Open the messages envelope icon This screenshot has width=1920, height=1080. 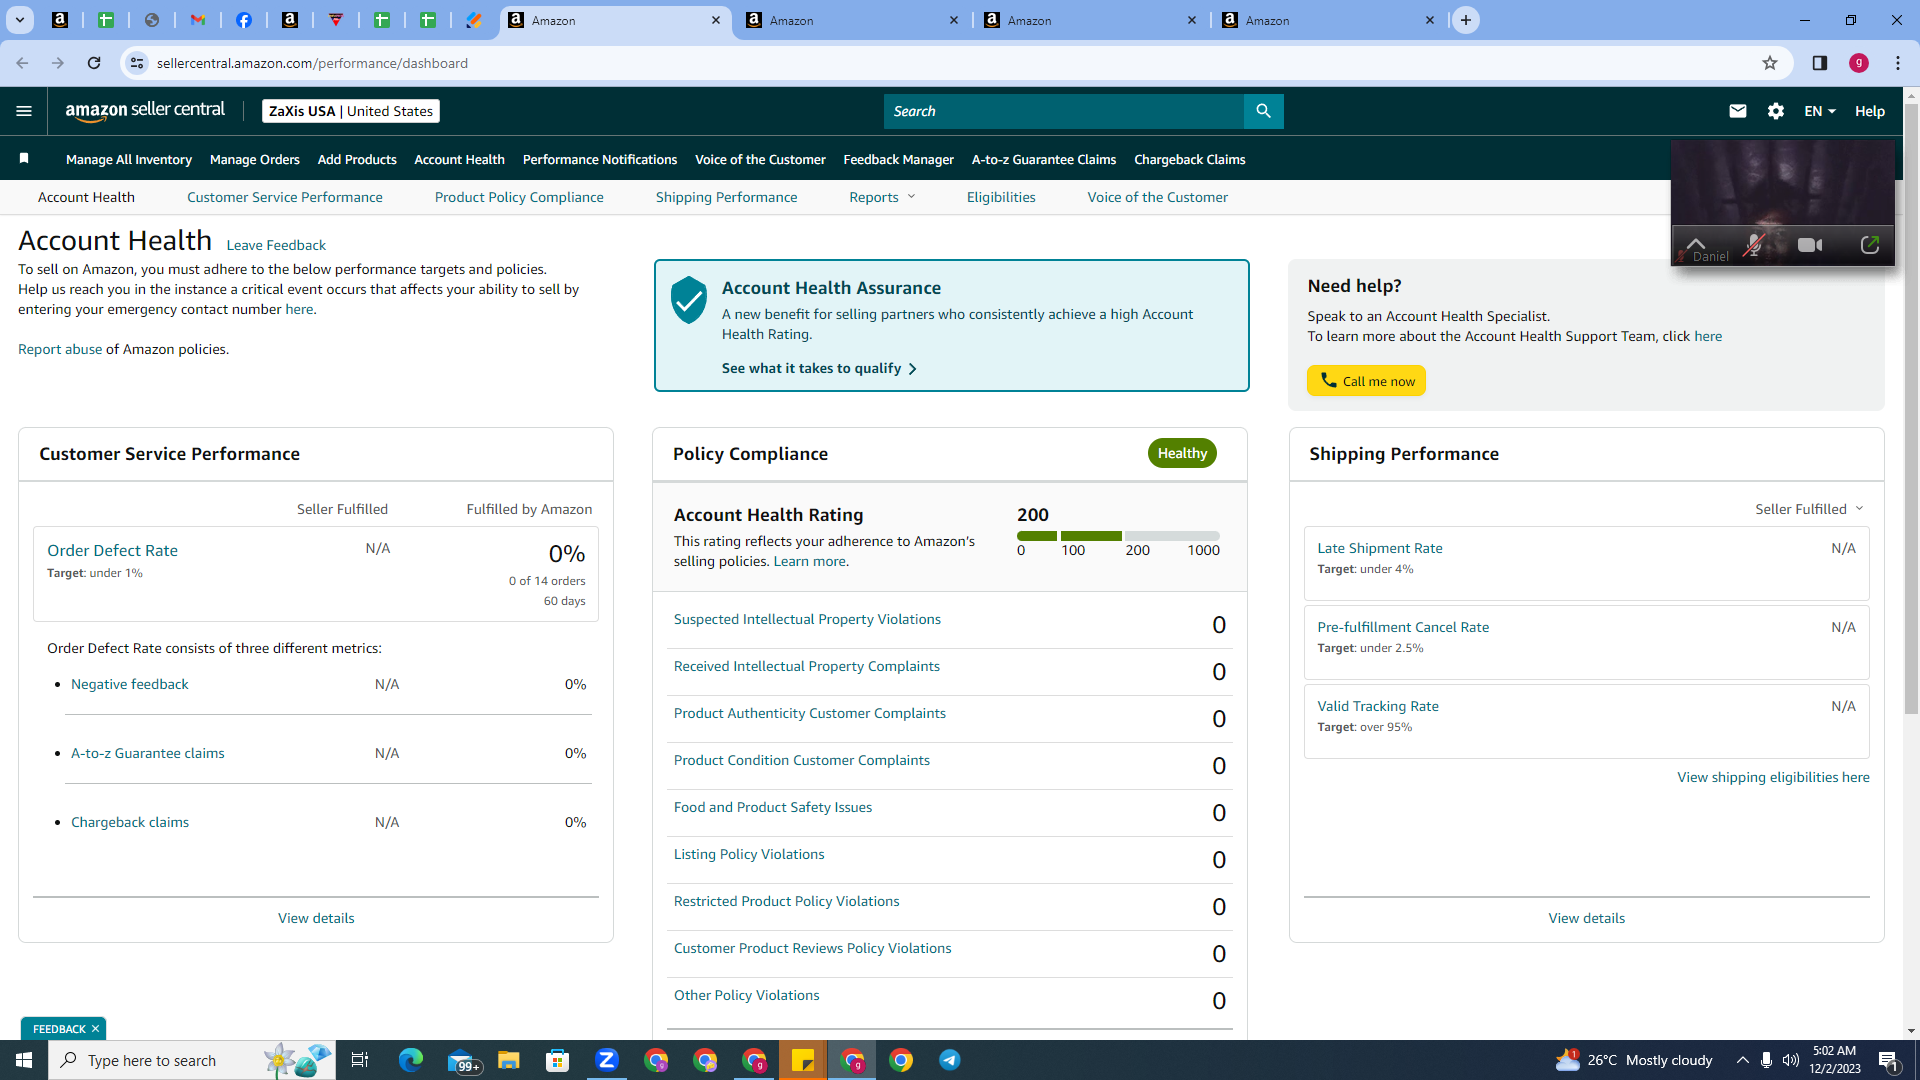pos(1738,111)
